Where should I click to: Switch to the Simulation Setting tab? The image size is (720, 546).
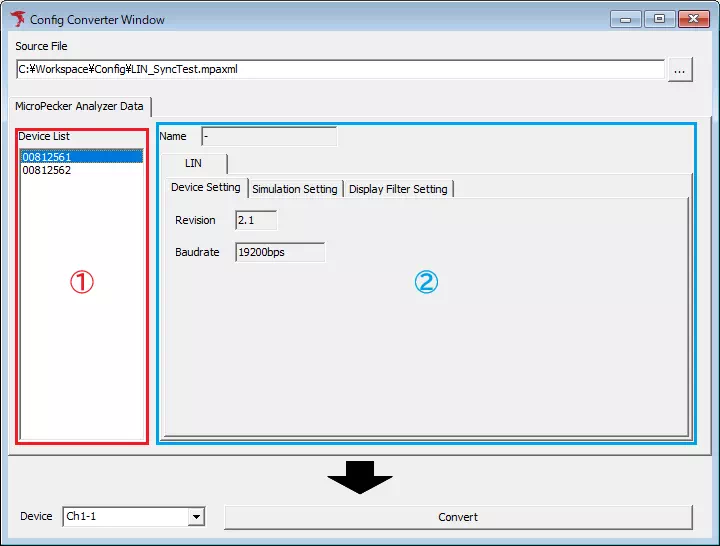tap(295, 189)
